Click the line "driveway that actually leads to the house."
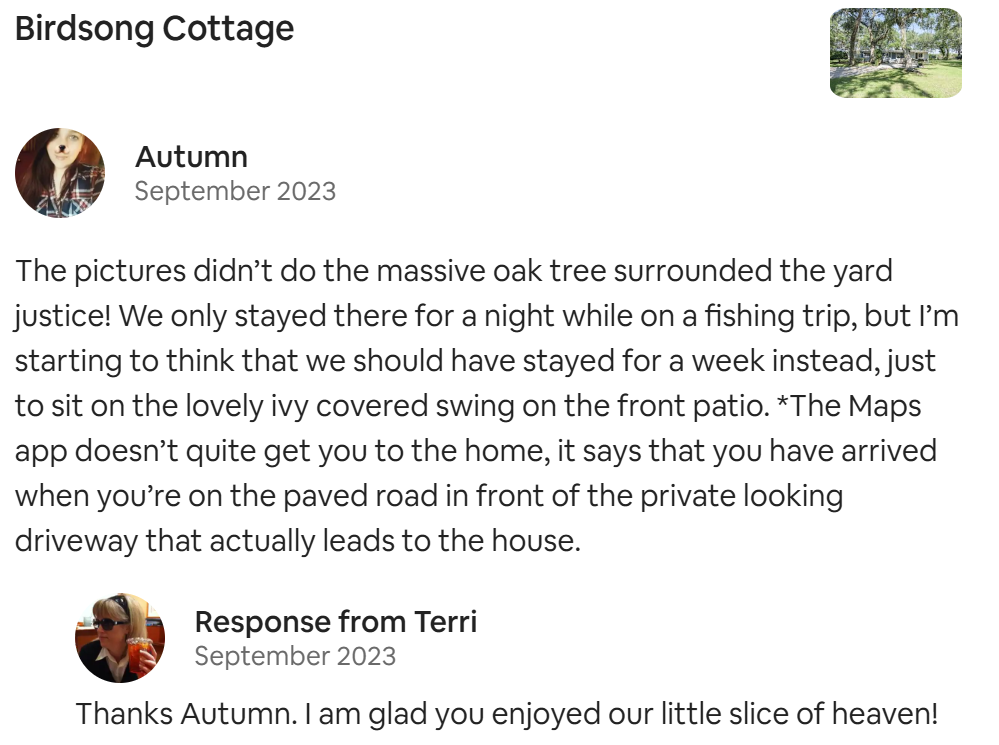The image size is (999, 745). coord(298,541)
